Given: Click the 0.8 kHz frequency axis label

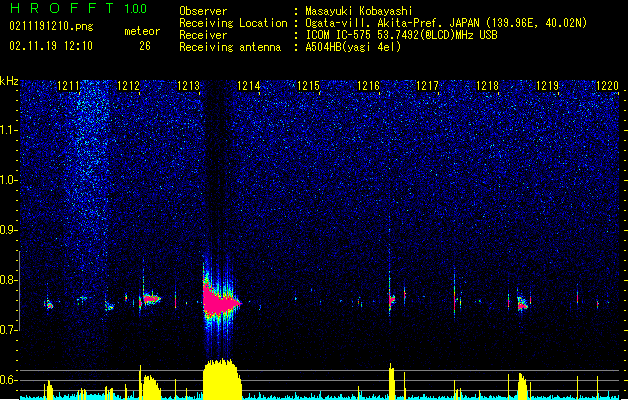Looking at the screenshot, I should coord(9,280).
